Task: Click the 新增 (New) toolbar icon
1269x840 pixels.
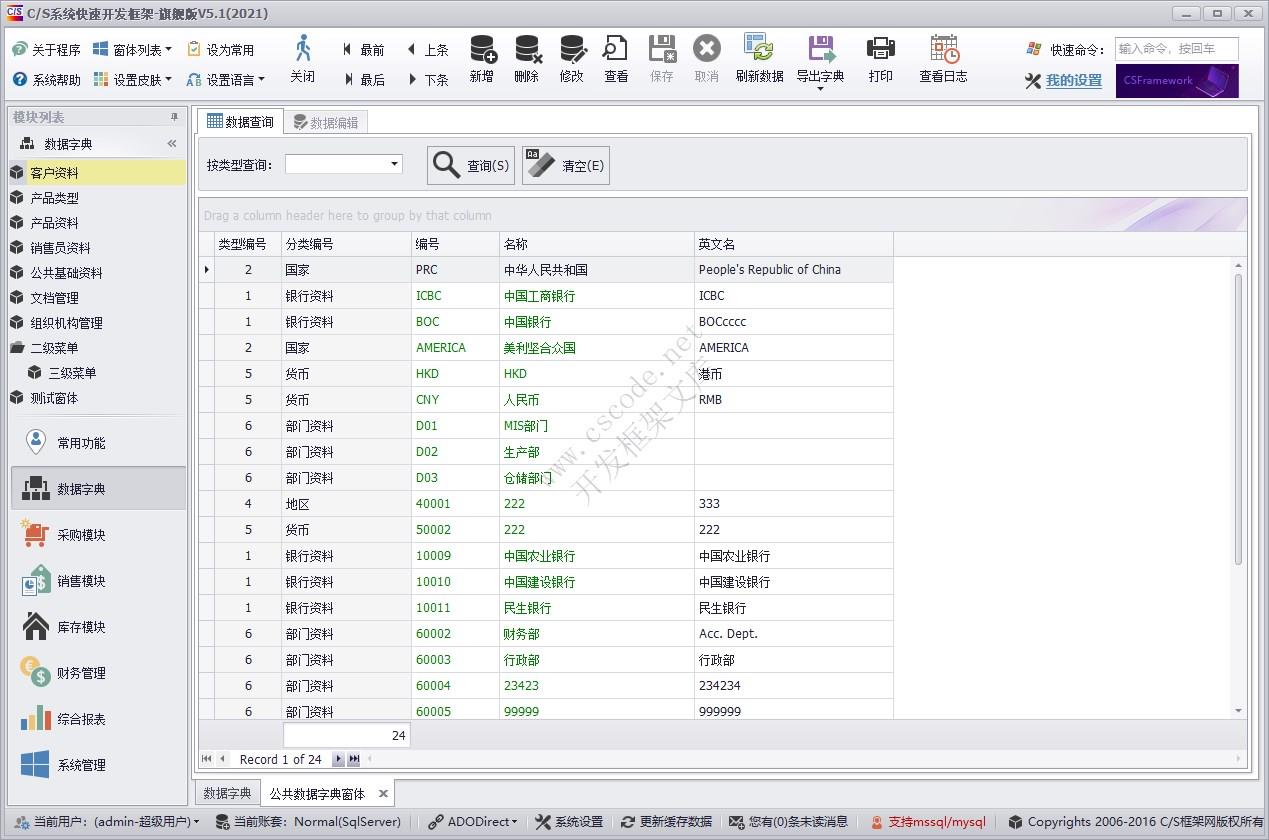Action: click(481, 60)
